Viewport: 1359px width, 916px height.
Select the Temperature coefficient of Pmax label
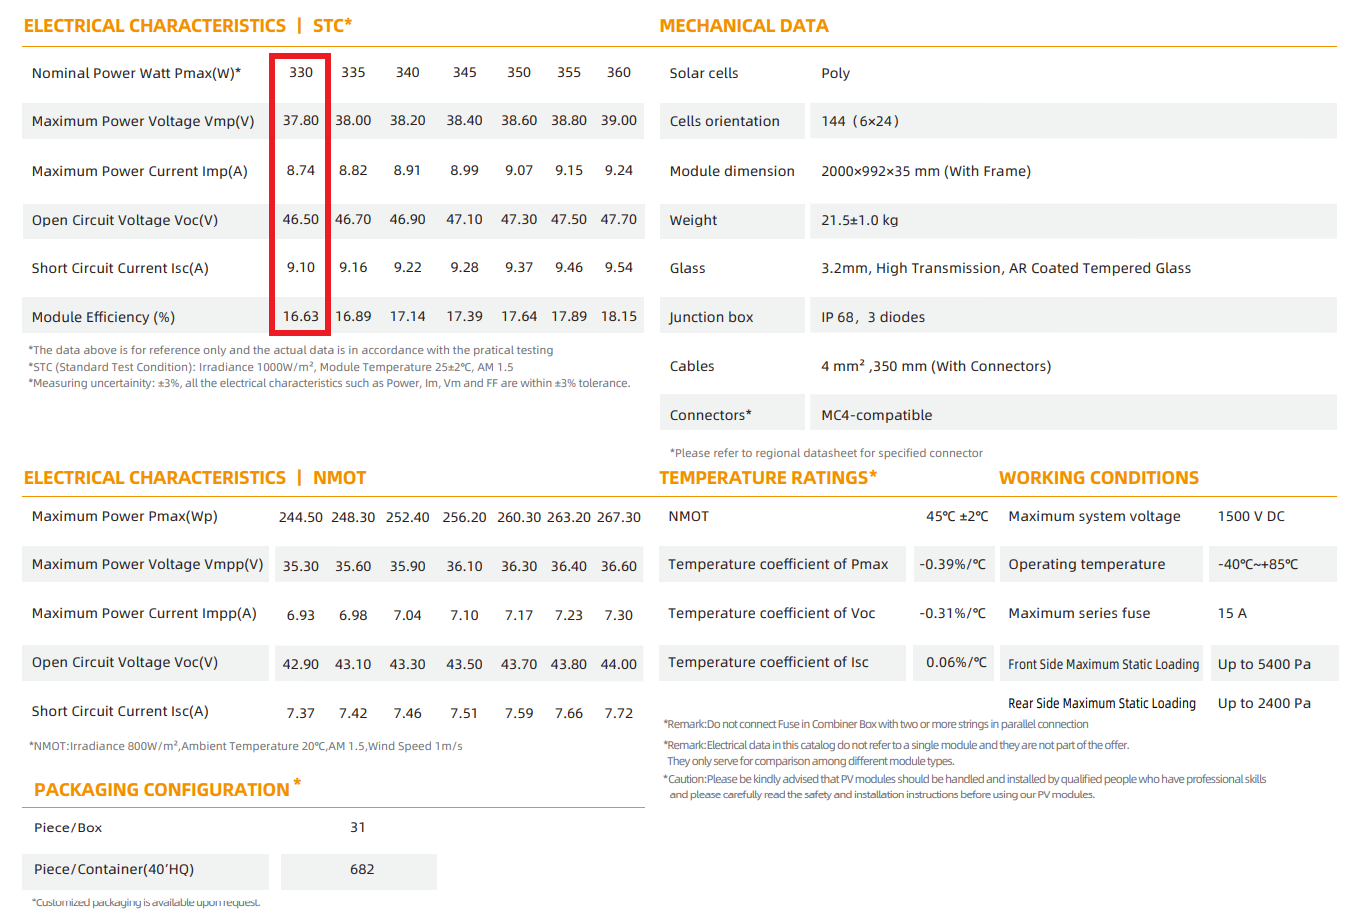tap(778, 564)
